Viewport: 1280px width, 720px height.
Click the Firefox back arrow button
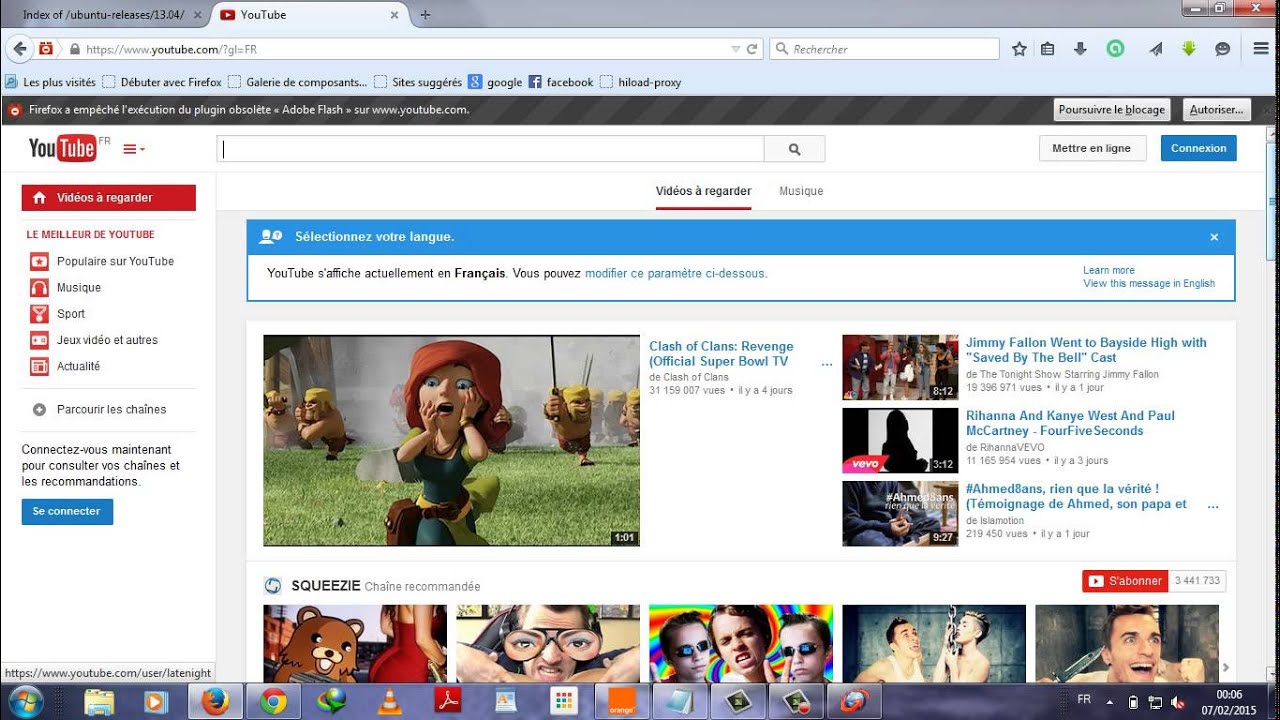20,49
